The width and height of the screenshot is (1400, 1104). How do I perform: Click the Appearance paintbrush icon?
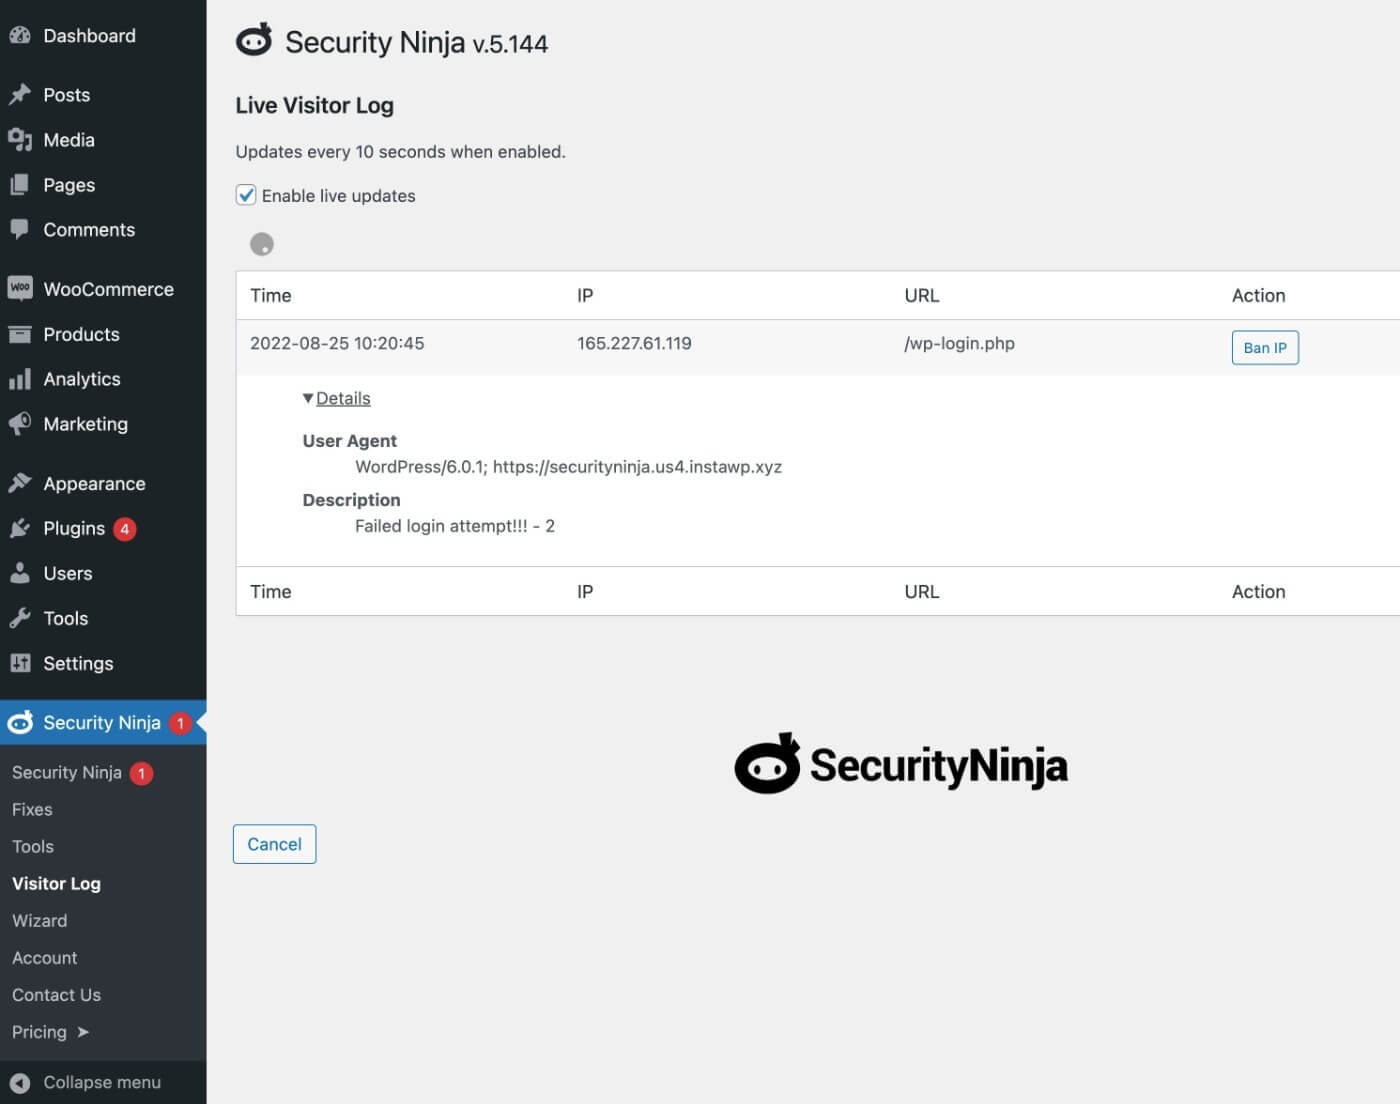pyautogui.click(x=20, y=483)
